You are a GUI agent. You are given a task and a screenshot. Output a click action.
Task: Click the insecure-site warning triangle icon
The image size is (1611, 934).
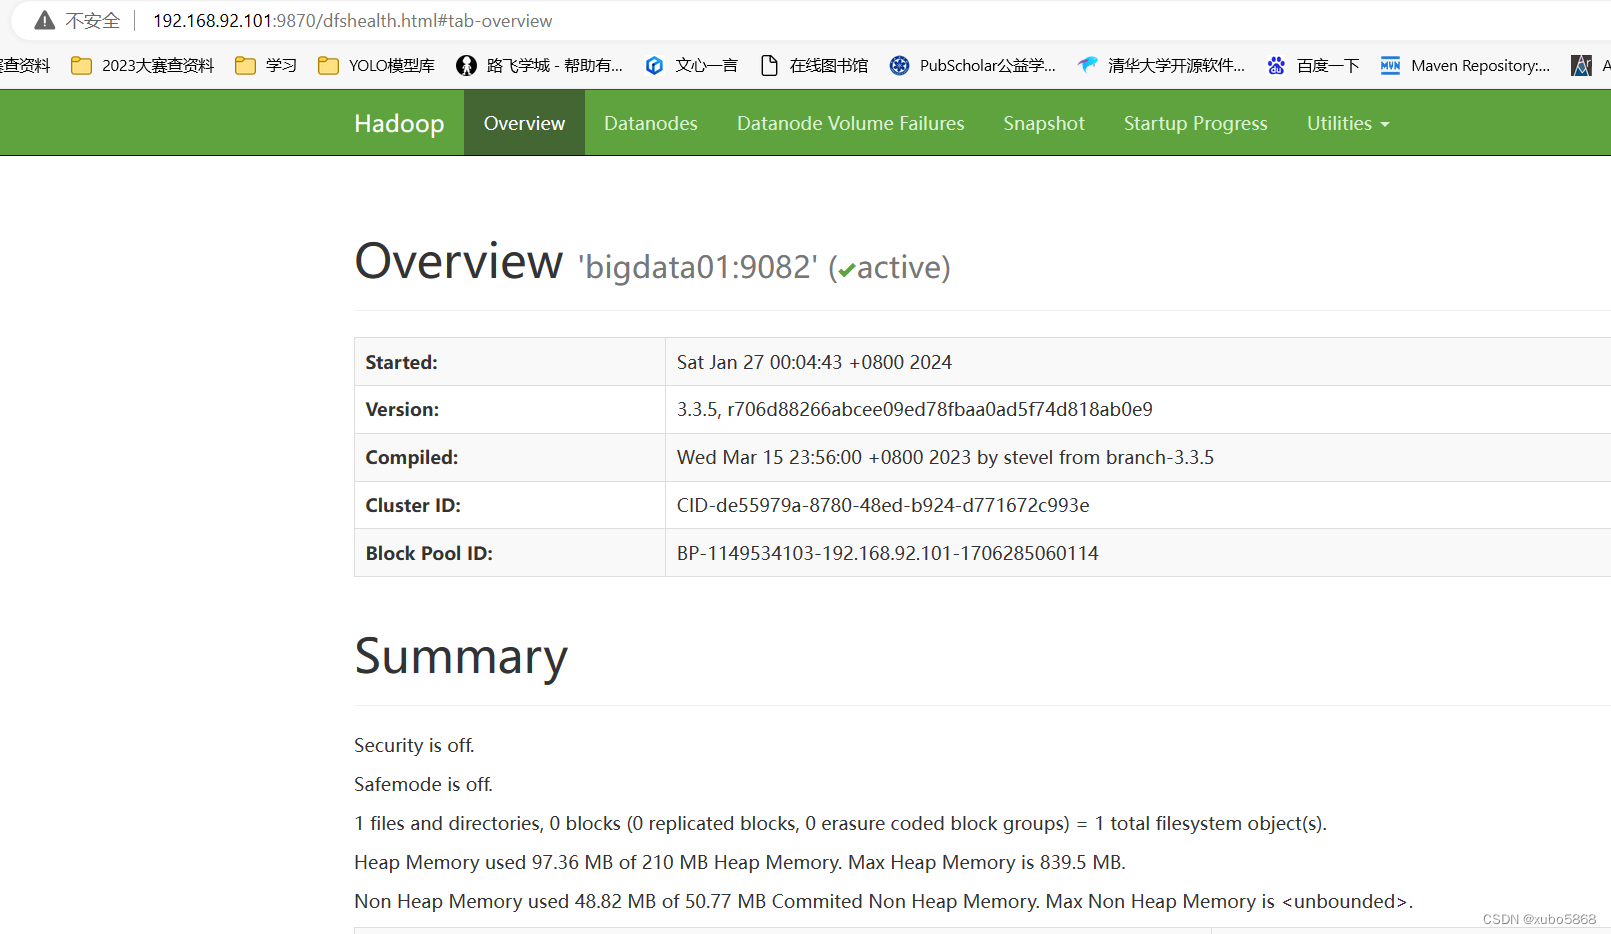44,20
